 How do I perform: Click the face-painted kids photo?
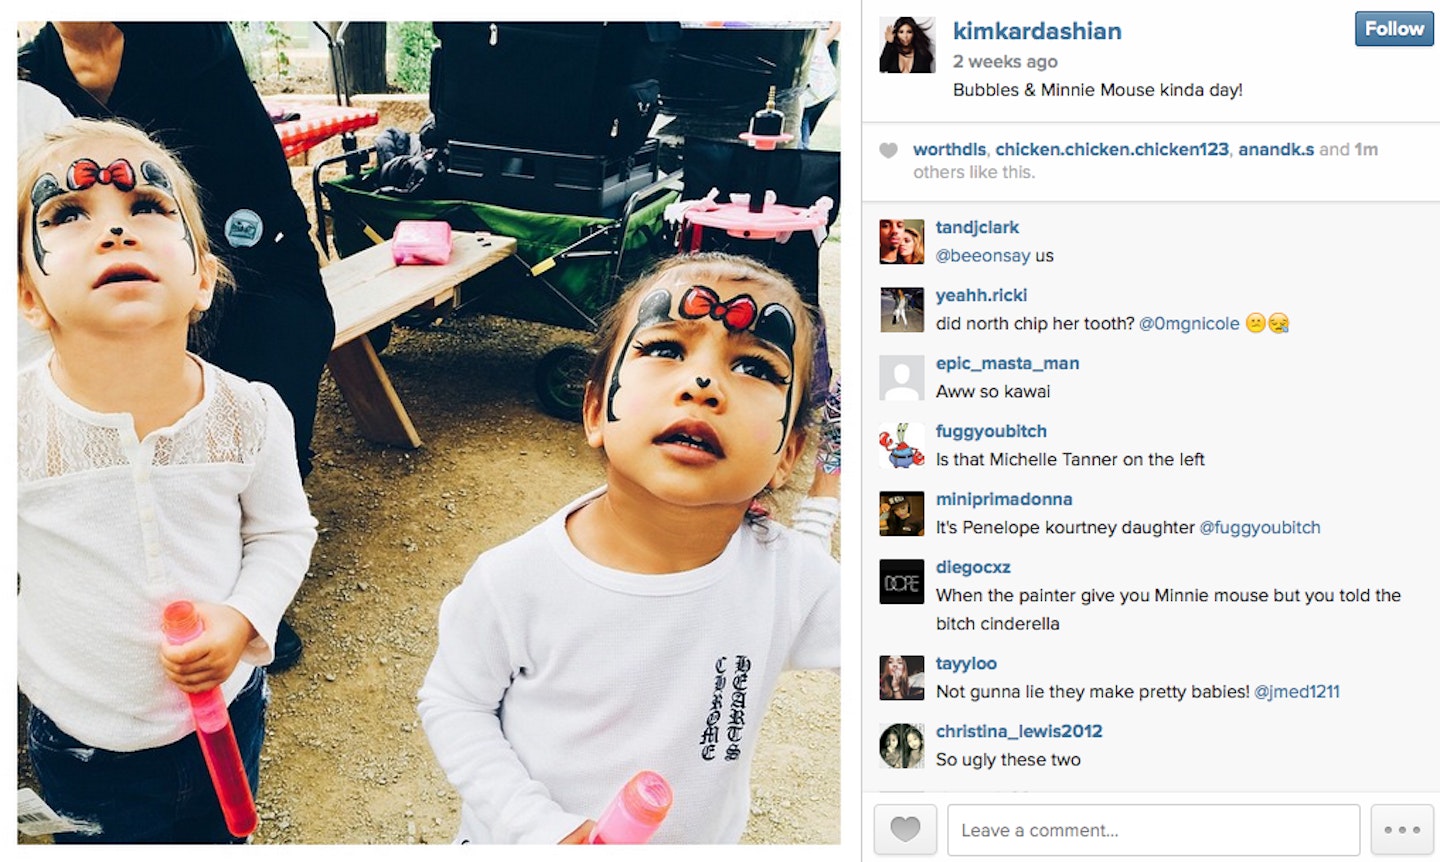coord(429,432)
